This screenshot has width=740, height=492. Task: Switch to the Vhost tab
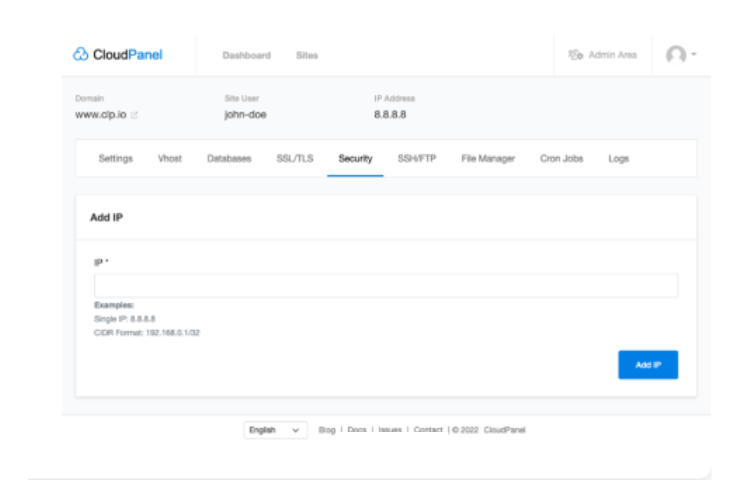pos(169,159)
